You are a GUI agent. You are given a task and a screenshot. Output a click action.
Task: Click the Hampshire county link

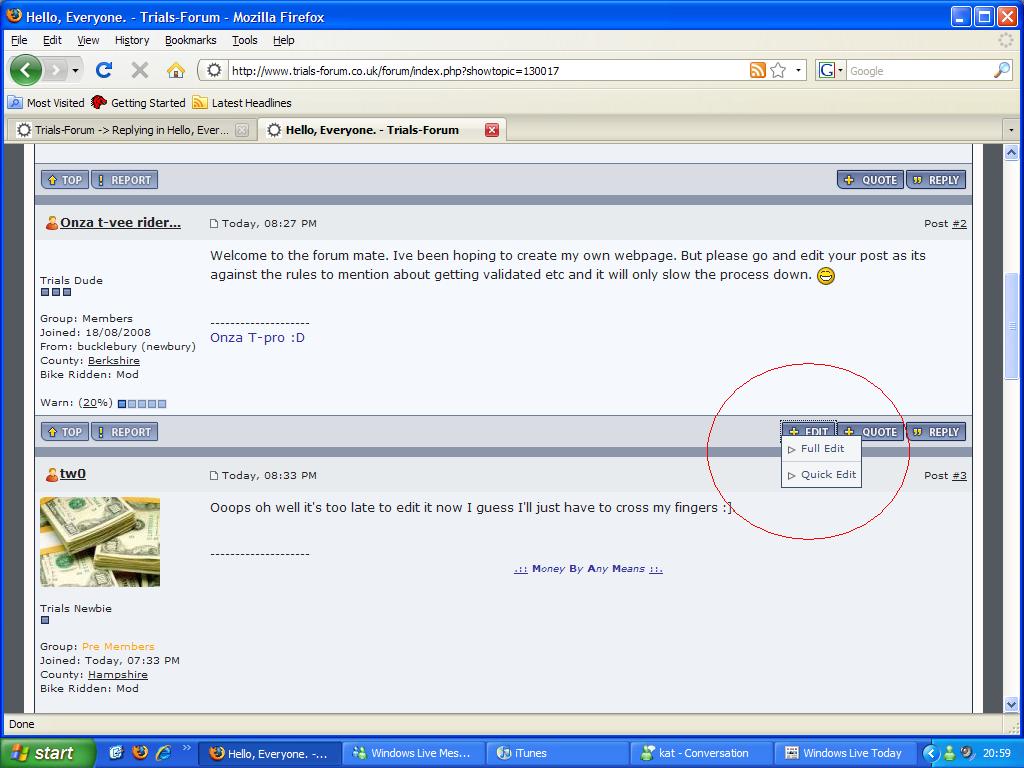click(118, 675)
